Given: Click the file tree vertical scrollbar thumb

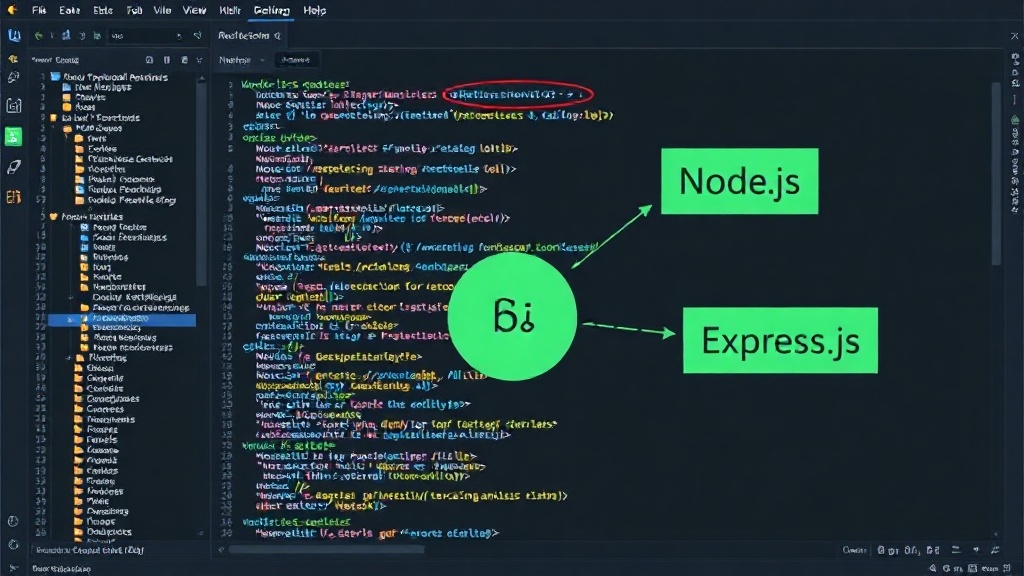Looking at the screenshot, I should (201, 184).
